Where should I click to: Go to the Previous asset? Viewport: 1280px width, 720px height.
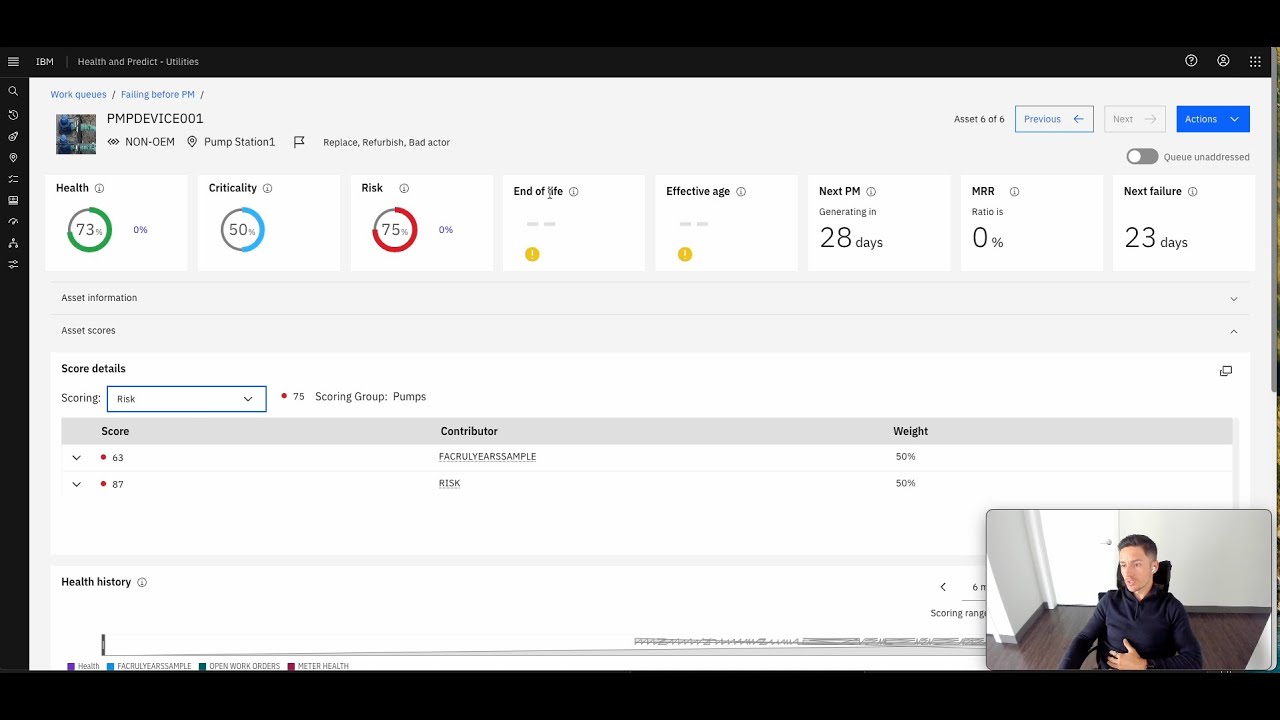(x=1054, y=119)
